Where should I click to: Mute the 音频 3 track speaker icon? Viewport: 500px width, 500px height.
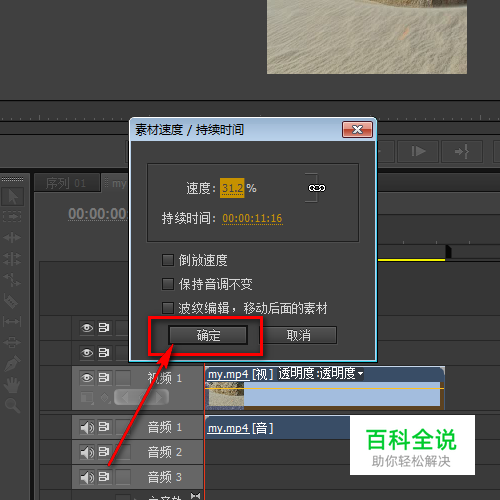pos(87,477)
